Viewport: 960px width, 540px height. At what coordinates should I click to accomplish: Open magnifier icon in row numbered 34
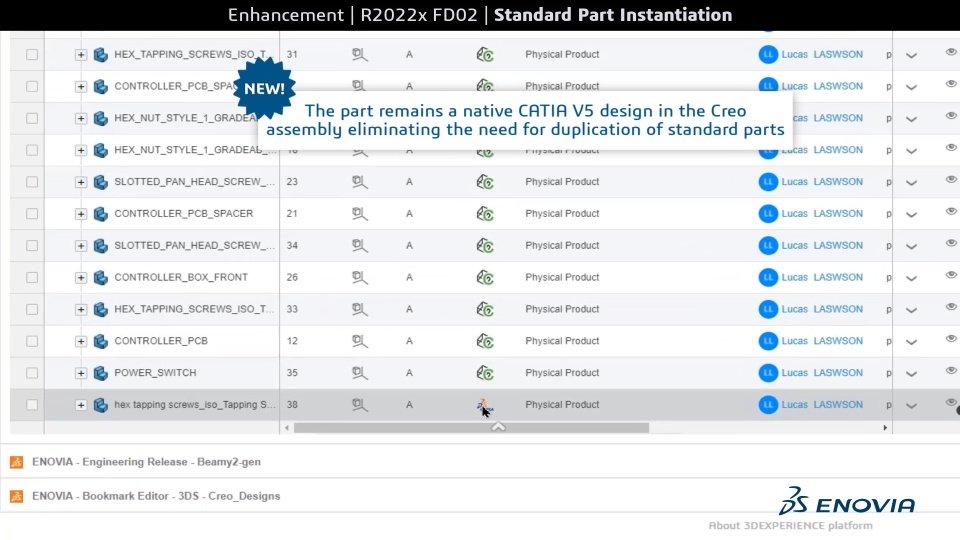tap(359, 246)
